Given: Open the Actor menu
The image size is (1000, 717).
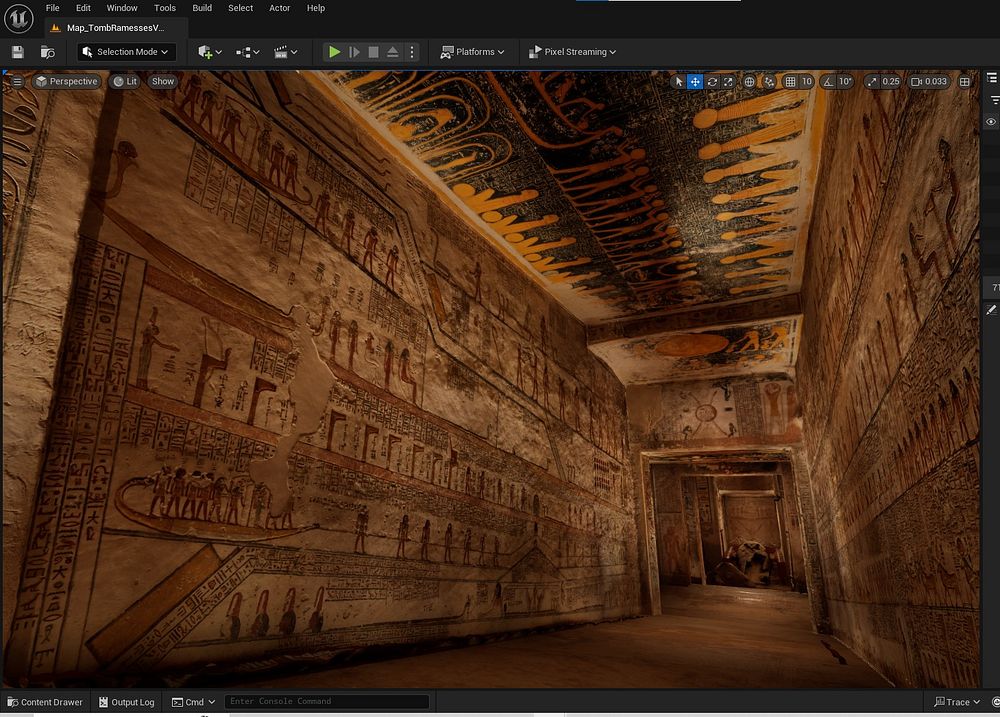Looking at the screenshot, I should 280,8.
